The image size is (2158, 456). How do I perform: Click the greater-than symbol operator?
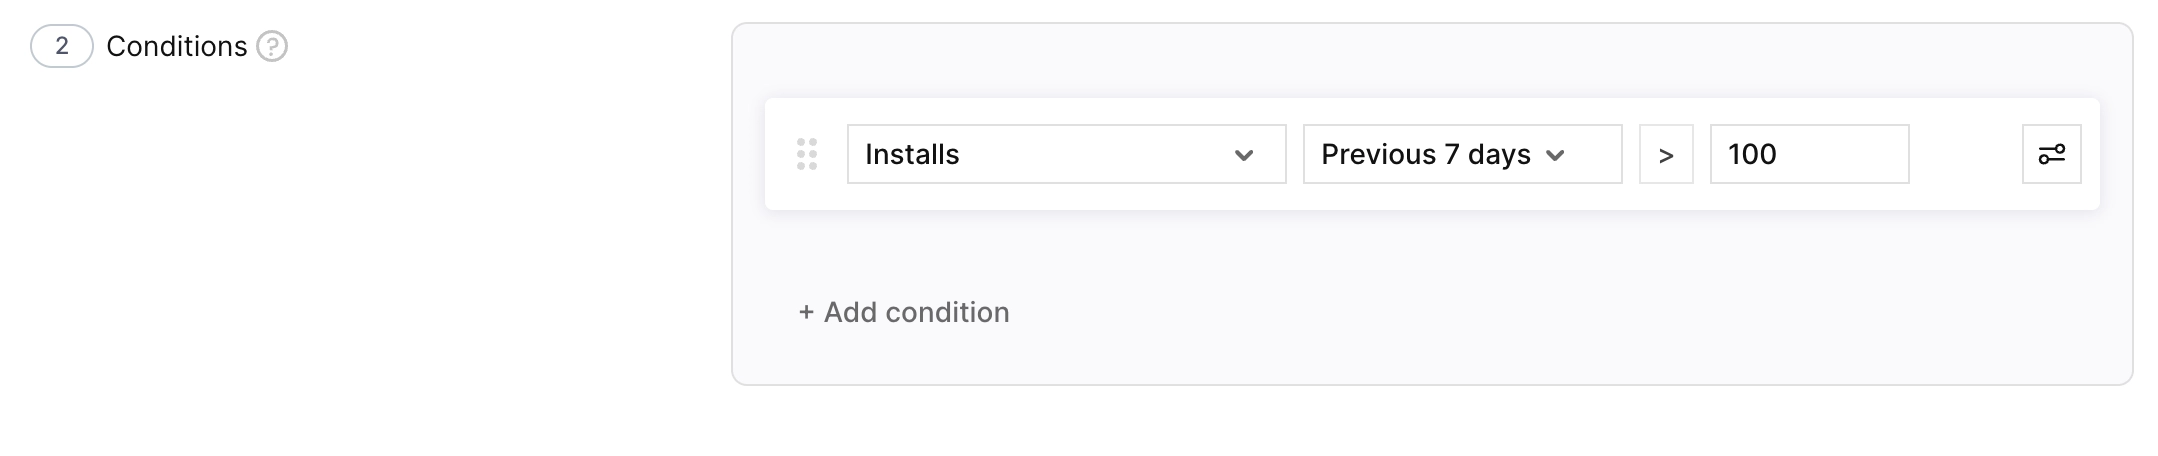[x=1666, y=155]
